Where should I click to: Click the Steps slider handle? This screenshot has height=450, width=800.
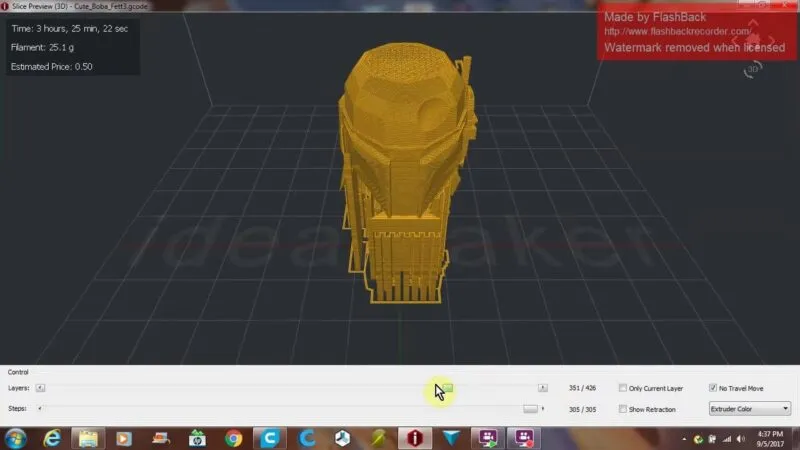(530, 409)
